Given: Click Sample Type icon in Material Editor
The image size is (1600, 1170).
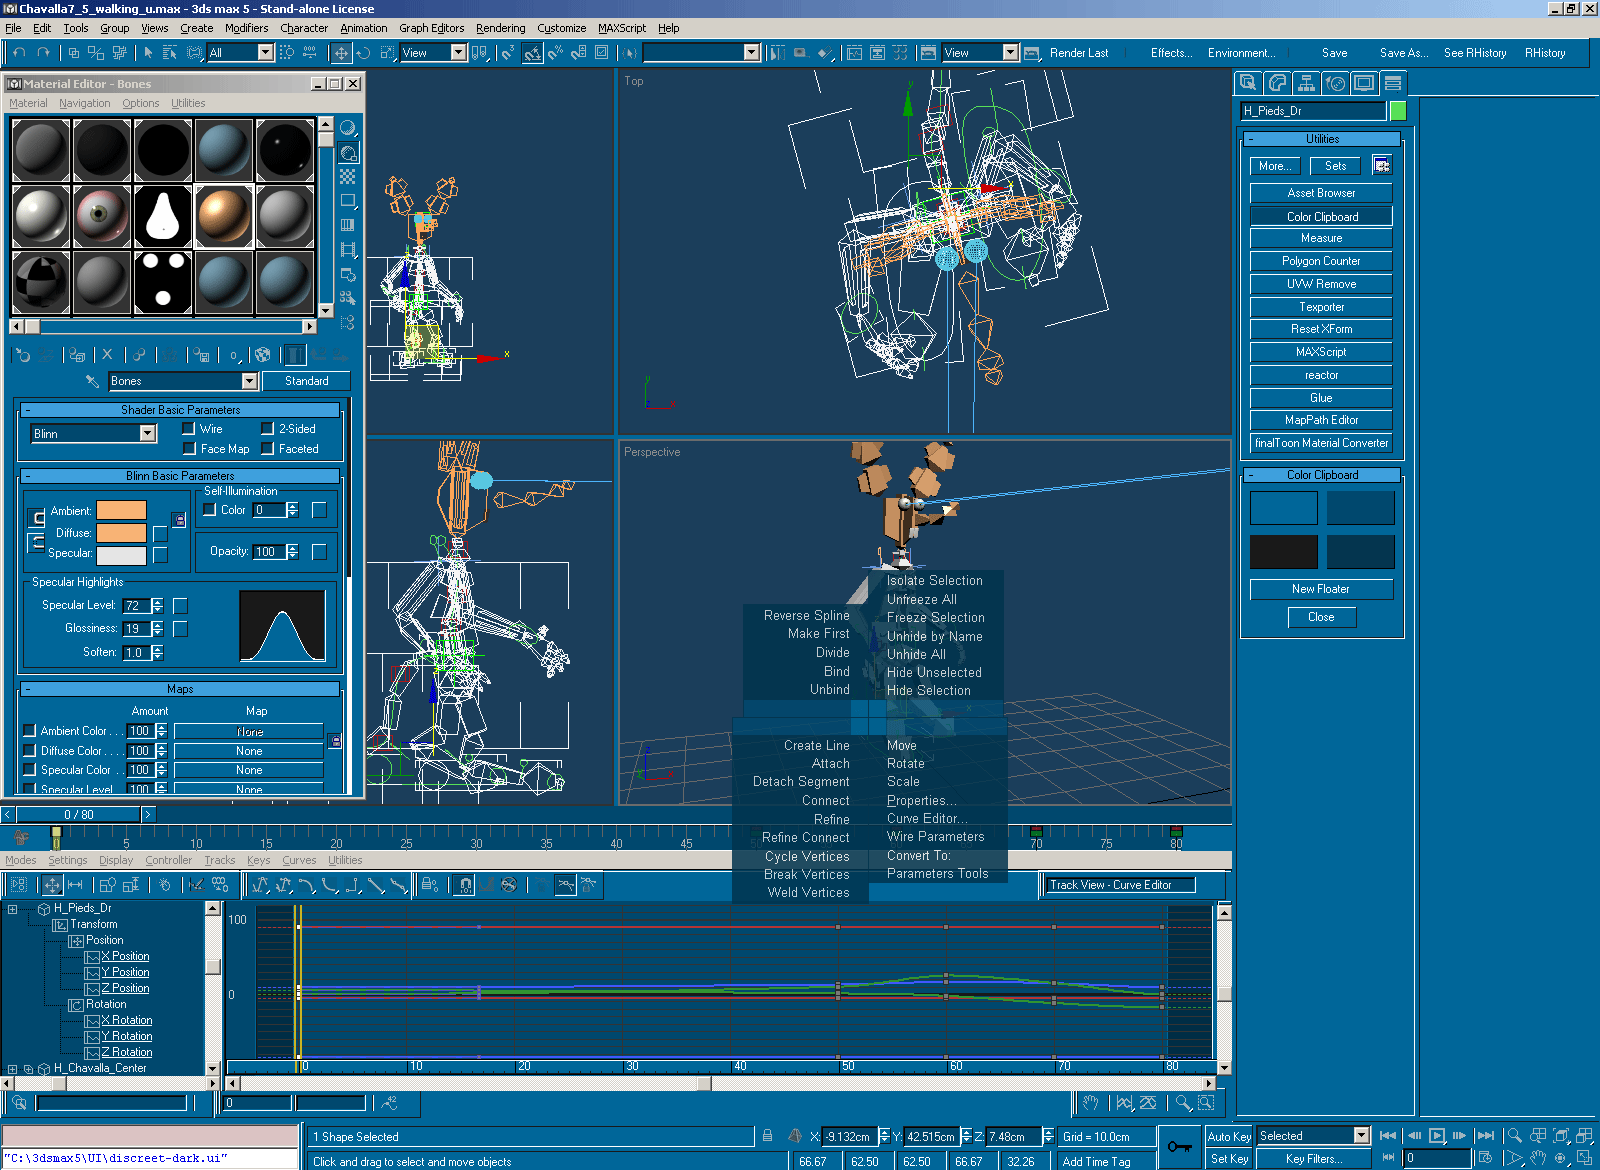Looking at the screenshot, I should pyautogui.click(x=348, y=128).
